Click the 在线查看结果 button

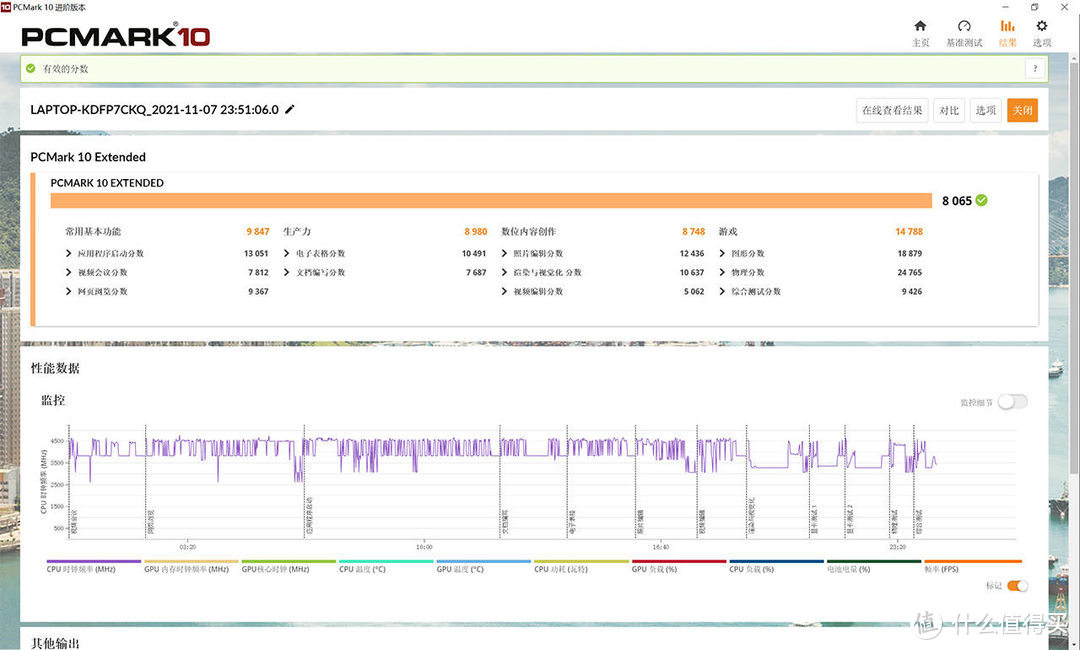tap(892, 110)
